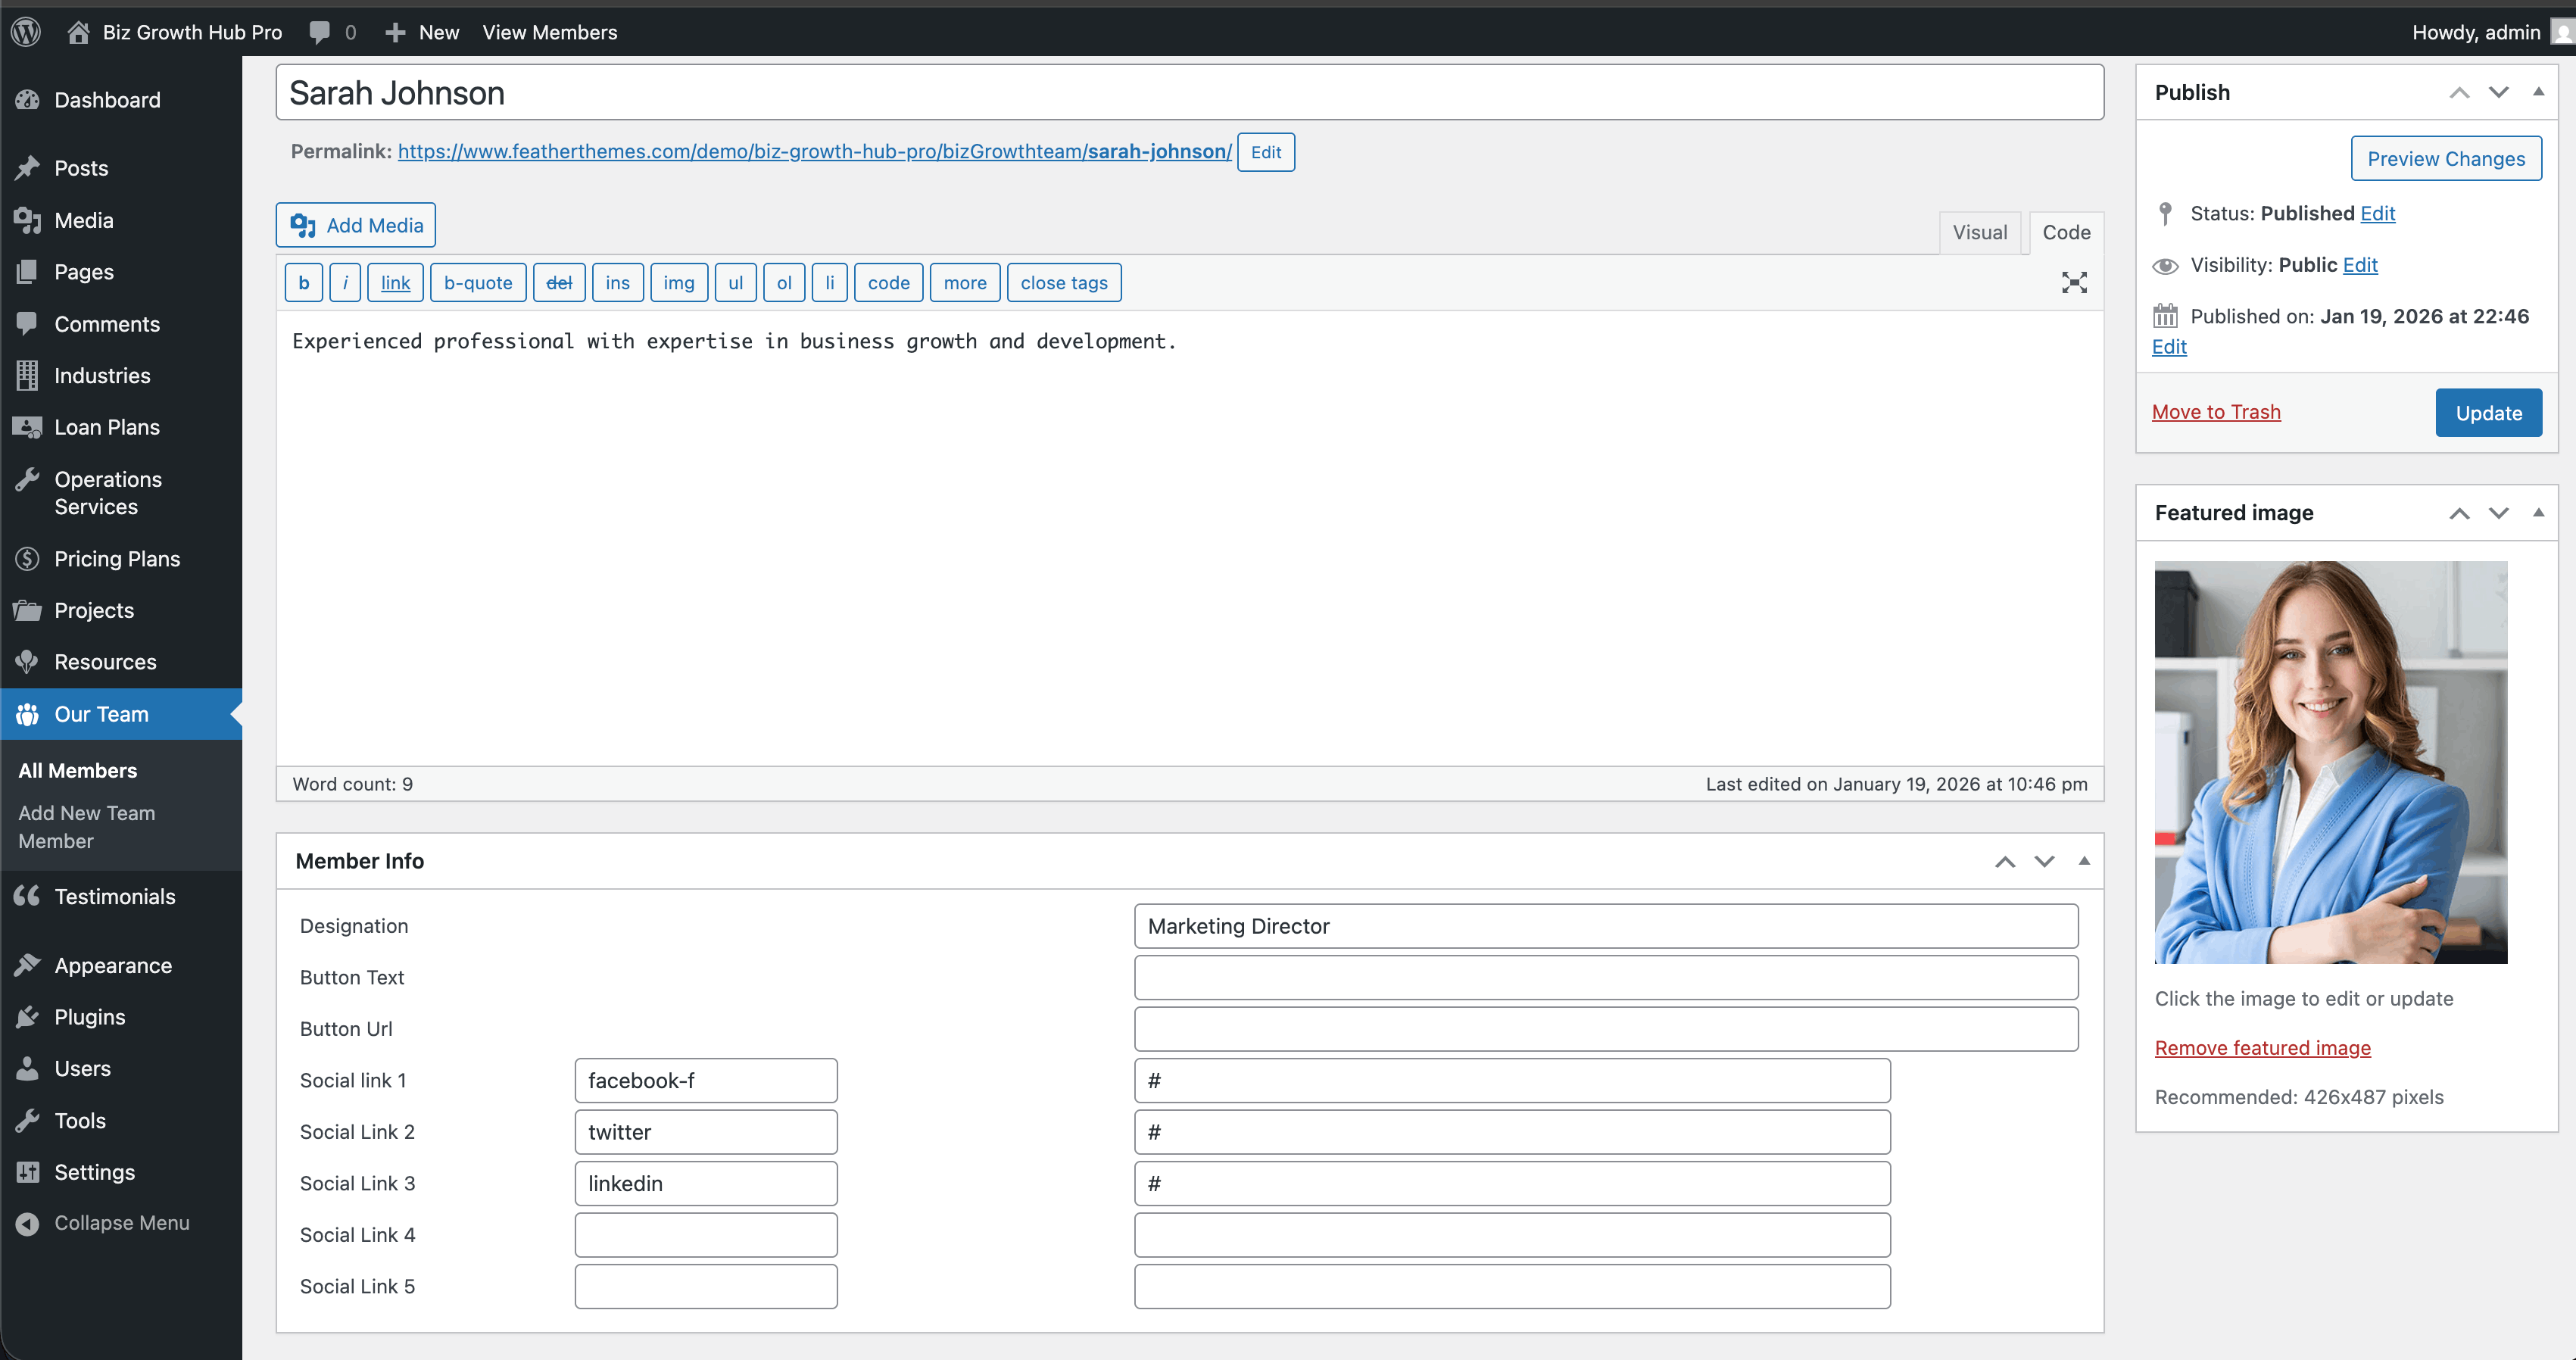Toggle distraction-free fullscreen editor icon
The width and height of the screenshot is (2576, 1360).
2074,283
